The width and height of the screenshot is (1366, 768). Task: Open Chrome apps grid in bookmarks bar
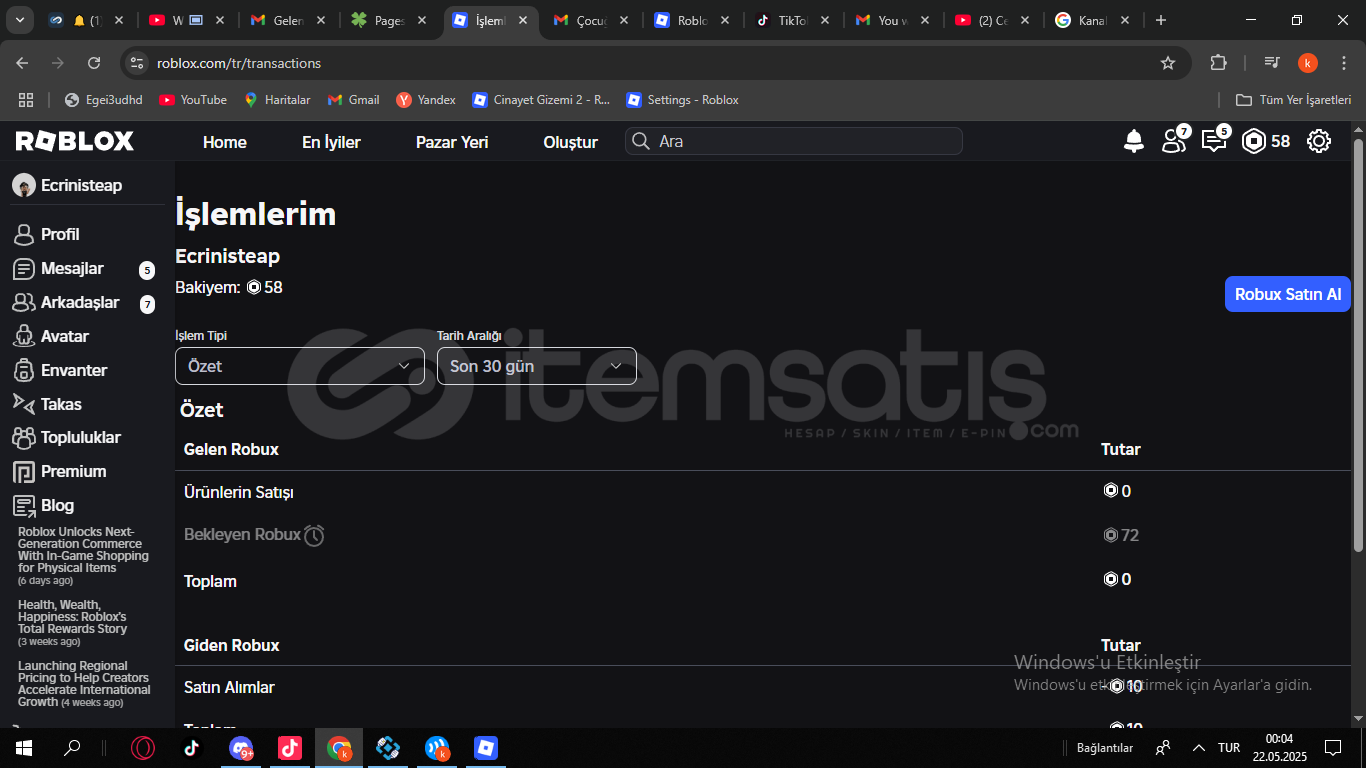pyautogui.click(x=26, y=100)
